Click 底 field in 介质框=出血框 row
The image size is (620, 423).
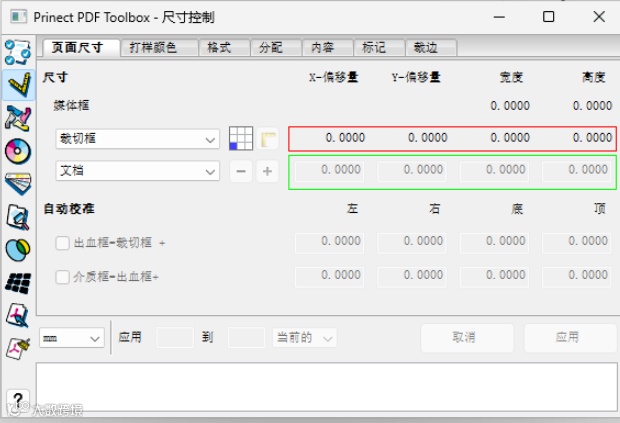coord(494,276)
